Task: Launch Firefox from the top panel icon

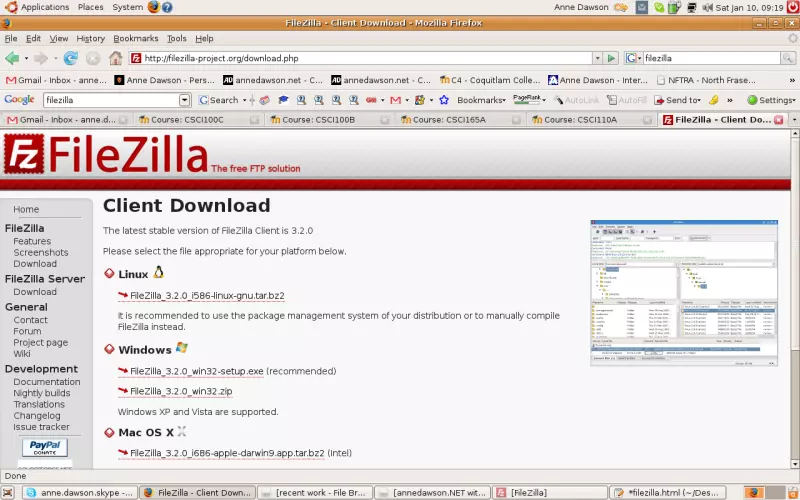Action: (x=153, y=7)
